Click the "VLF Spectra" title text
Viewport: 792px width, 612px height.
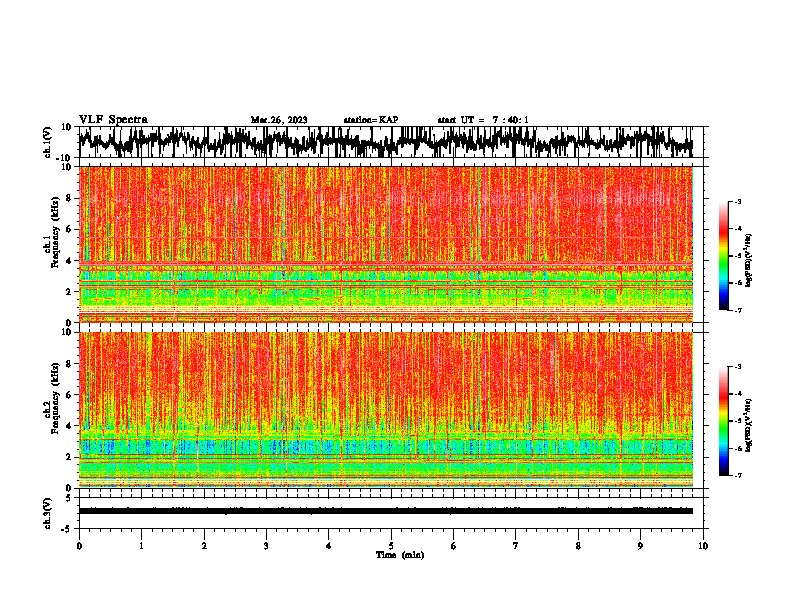click(x=113, y=120)
